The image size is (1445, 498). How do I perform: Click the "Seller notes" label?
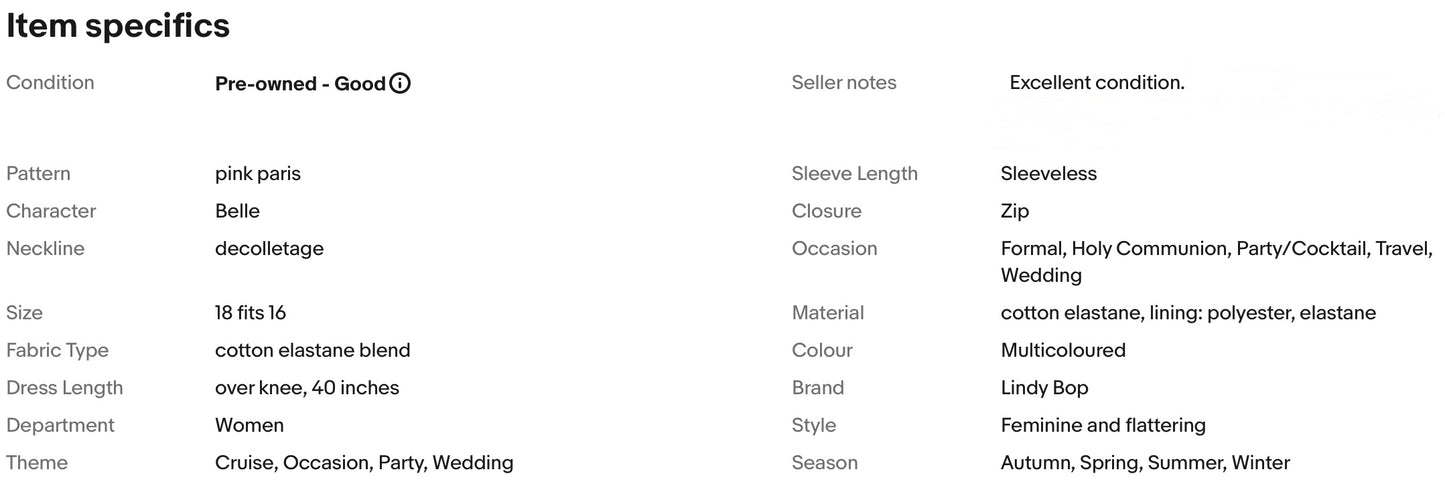coord(844,83)
